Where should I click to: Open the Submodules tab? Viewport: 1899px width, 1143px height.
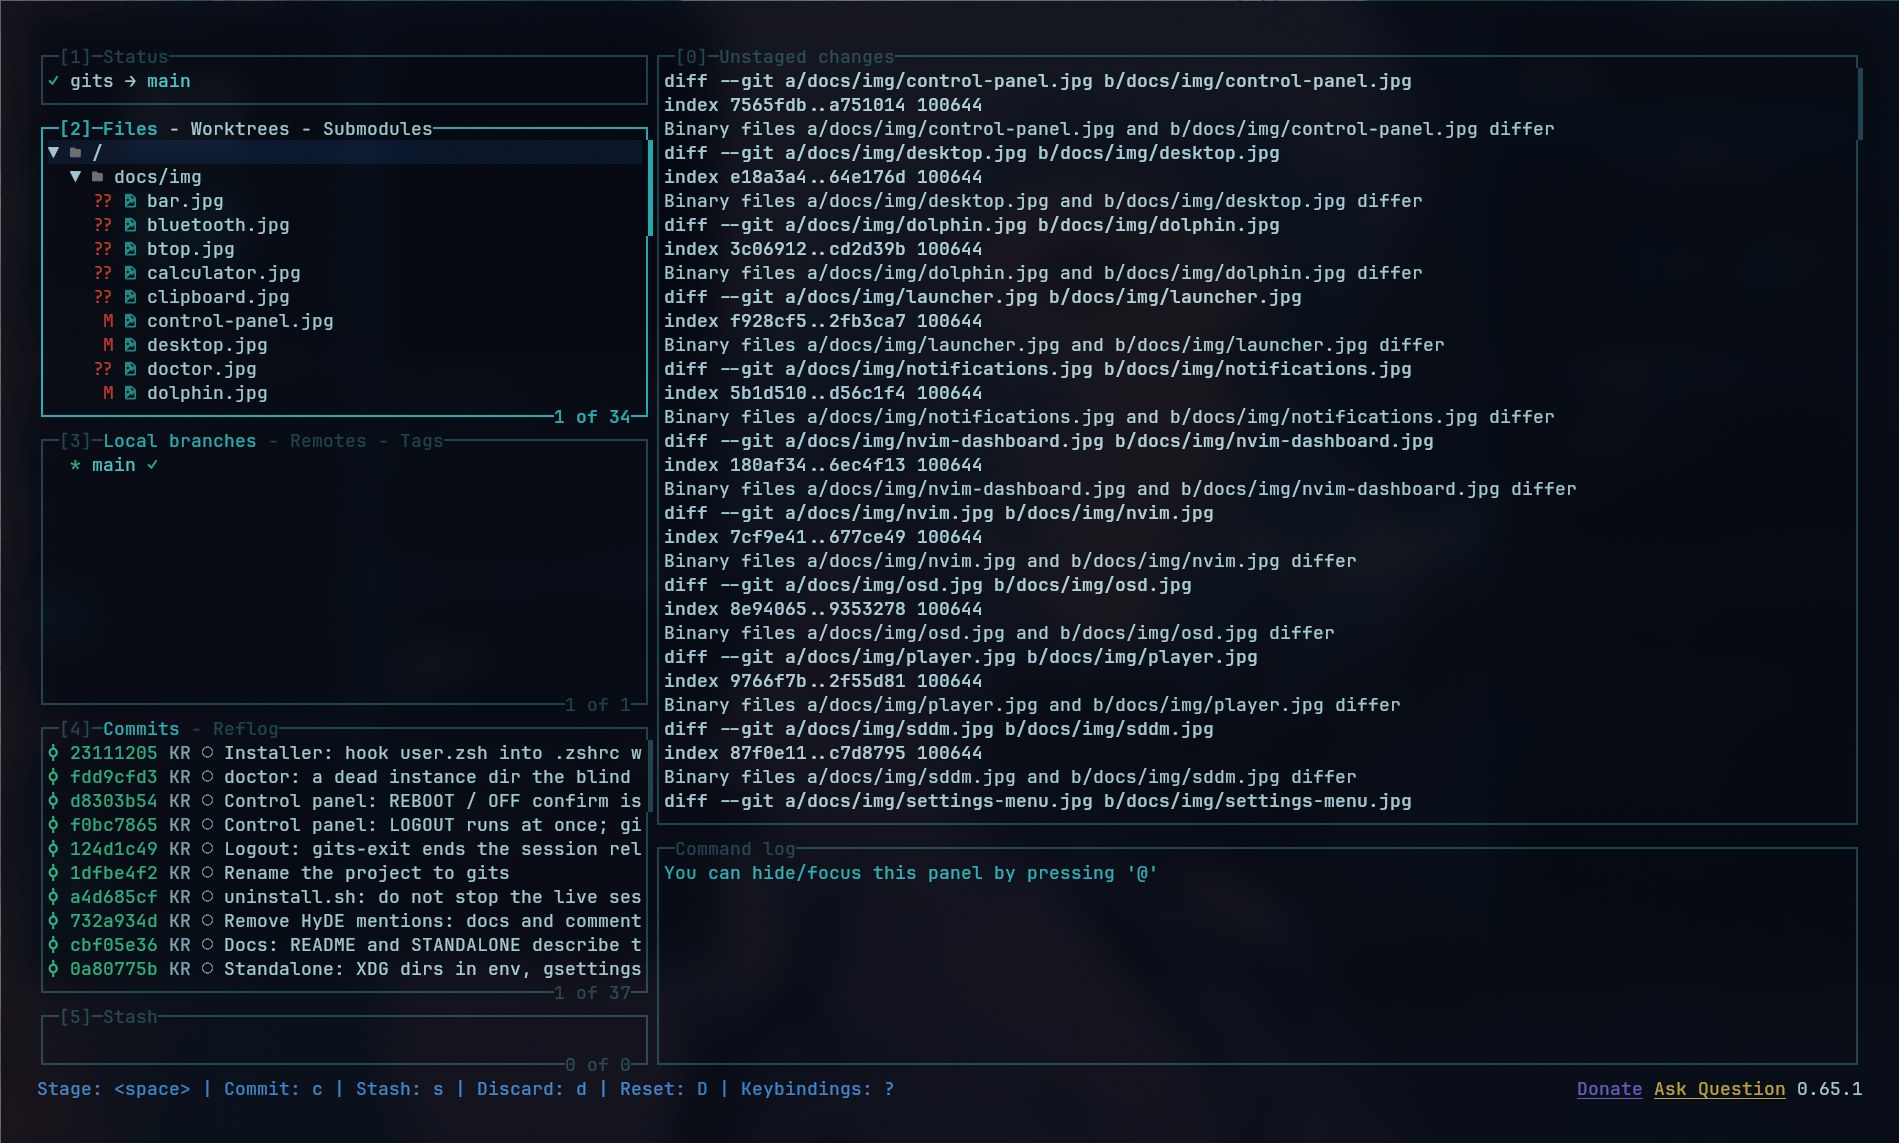click(x=377, y=129)
